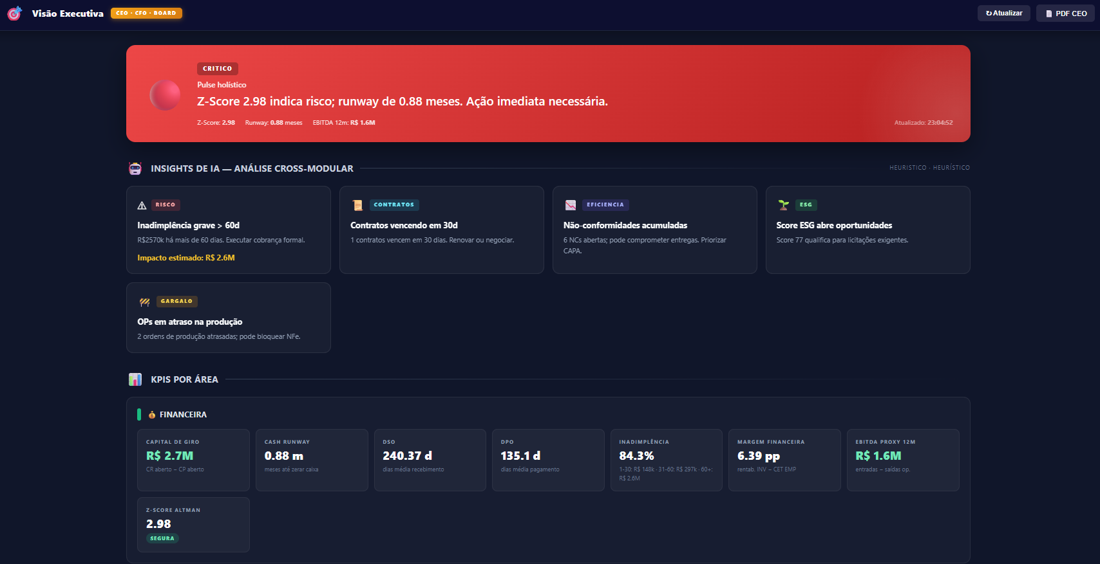The width and height of the screenshot is (1100, 564).
Task: Click the scroll icon on the Contratos card
Action: point(357,206)
